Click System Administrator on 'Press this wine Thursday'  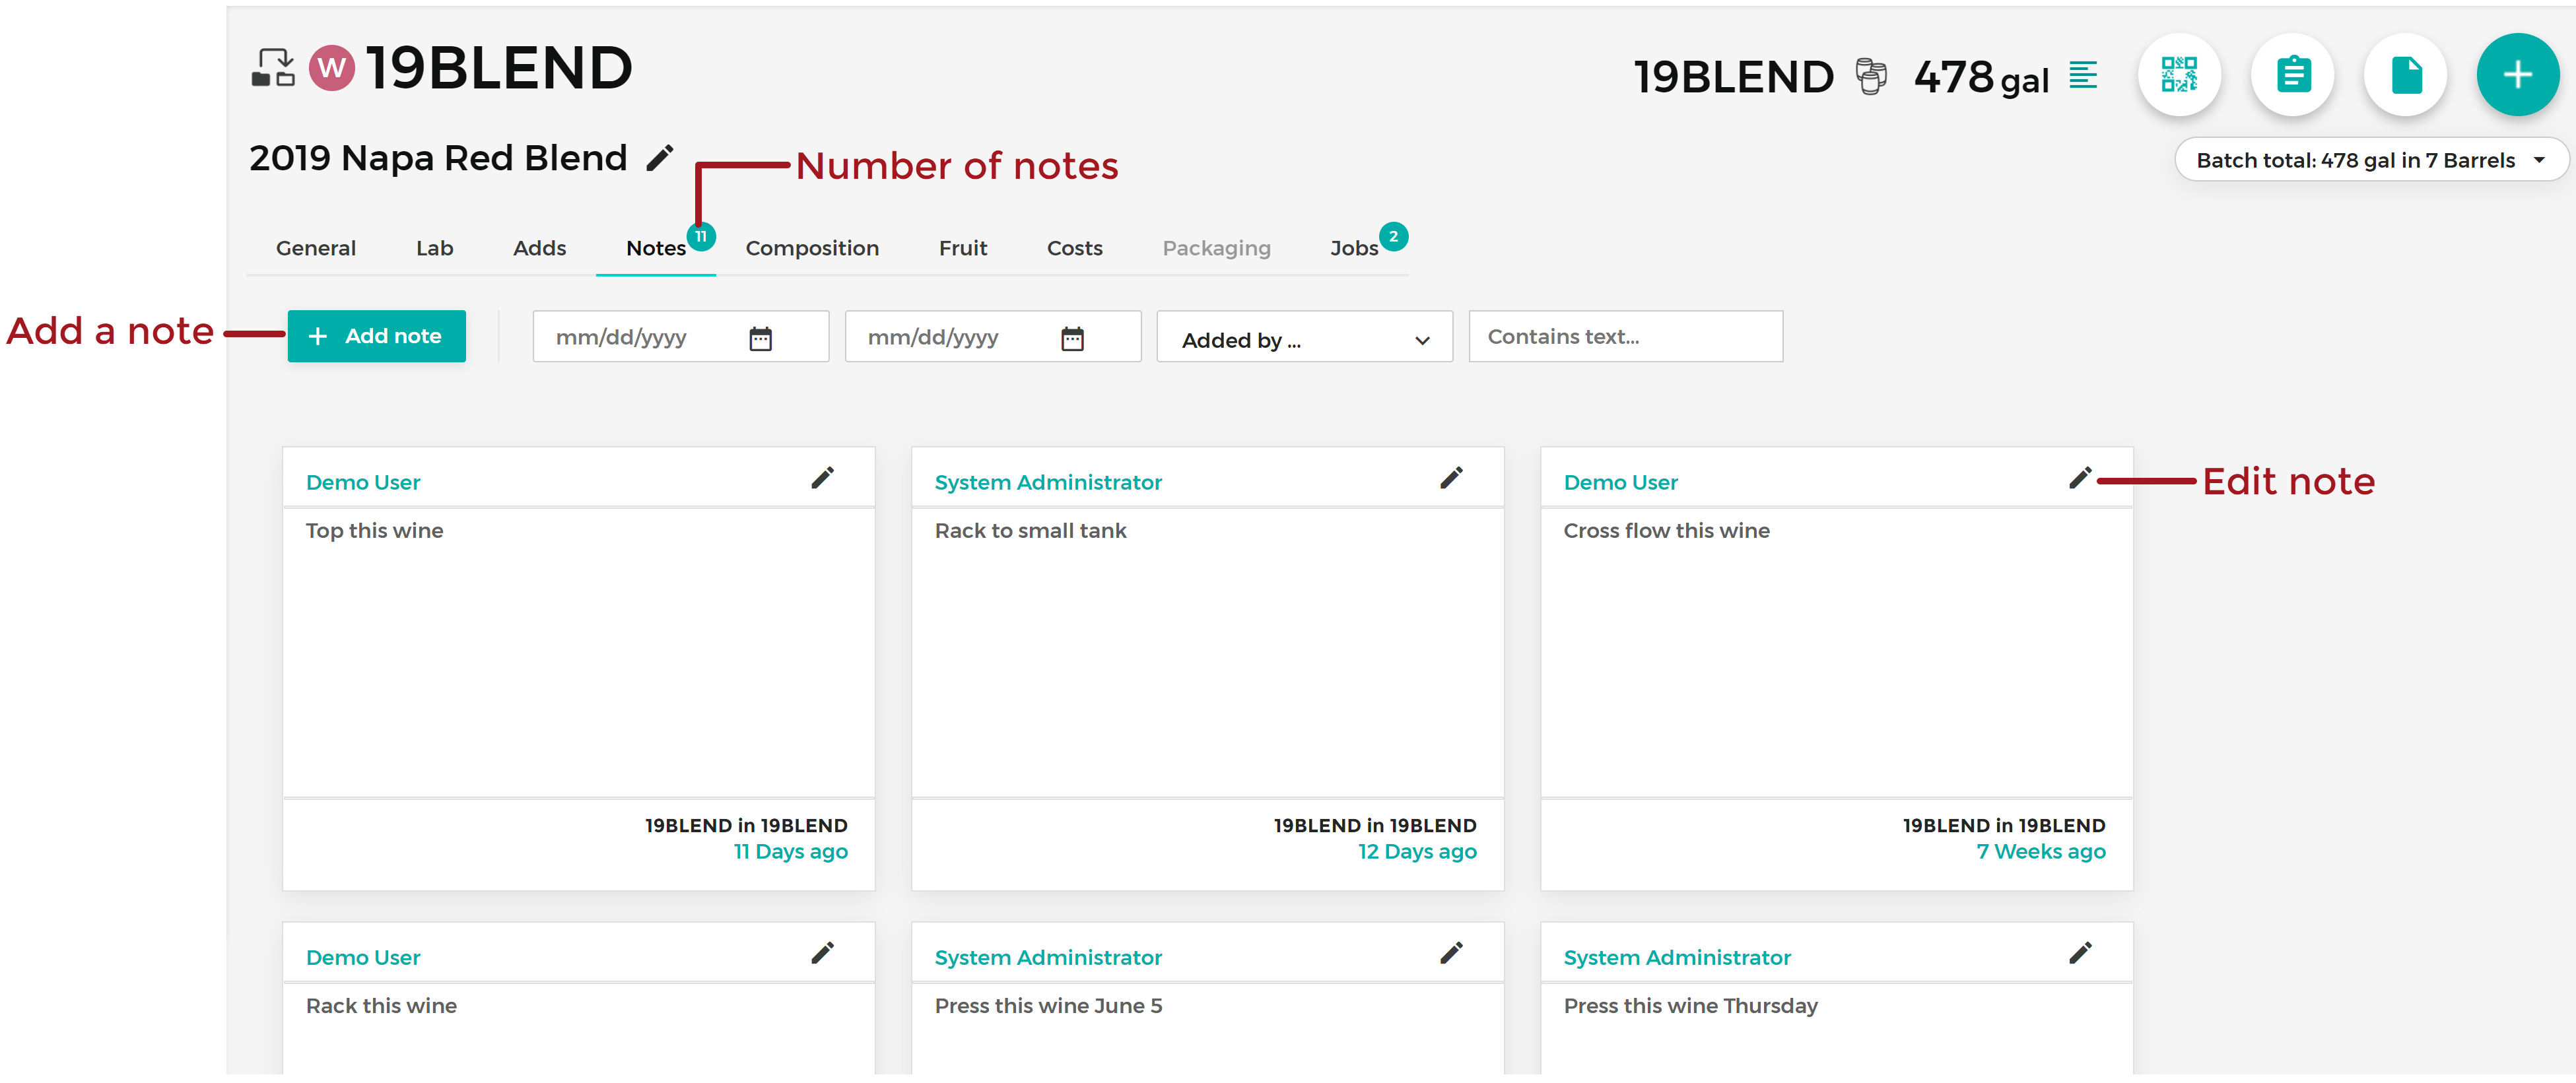pyautogui.click(x=1676, y=957)
